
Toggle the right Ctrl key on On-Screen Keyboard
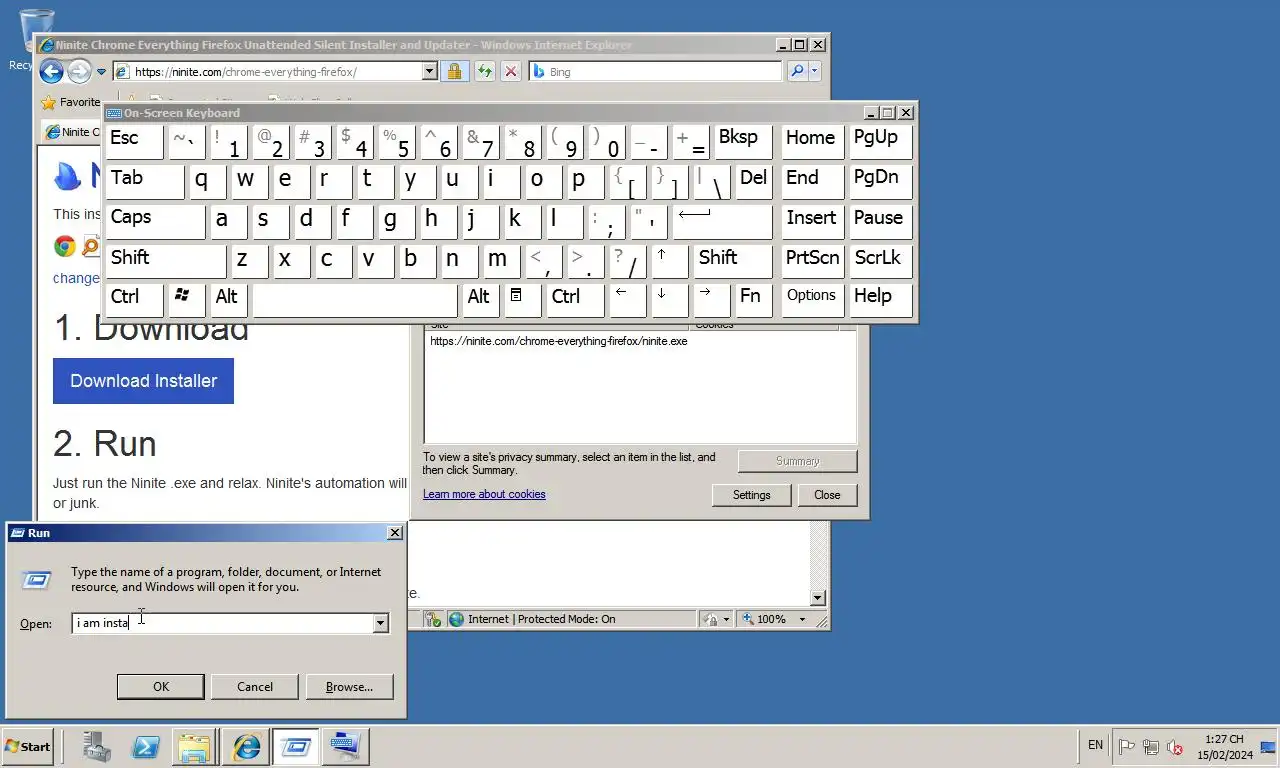[x=575, y=299]
